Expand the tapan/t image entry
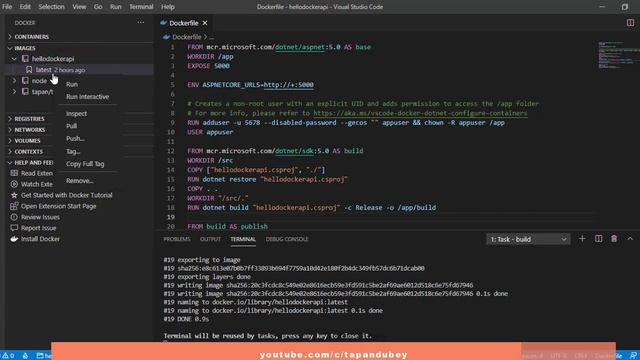This screenshot has height=360, width=640. pyautogui.click(x=15, y=91)
